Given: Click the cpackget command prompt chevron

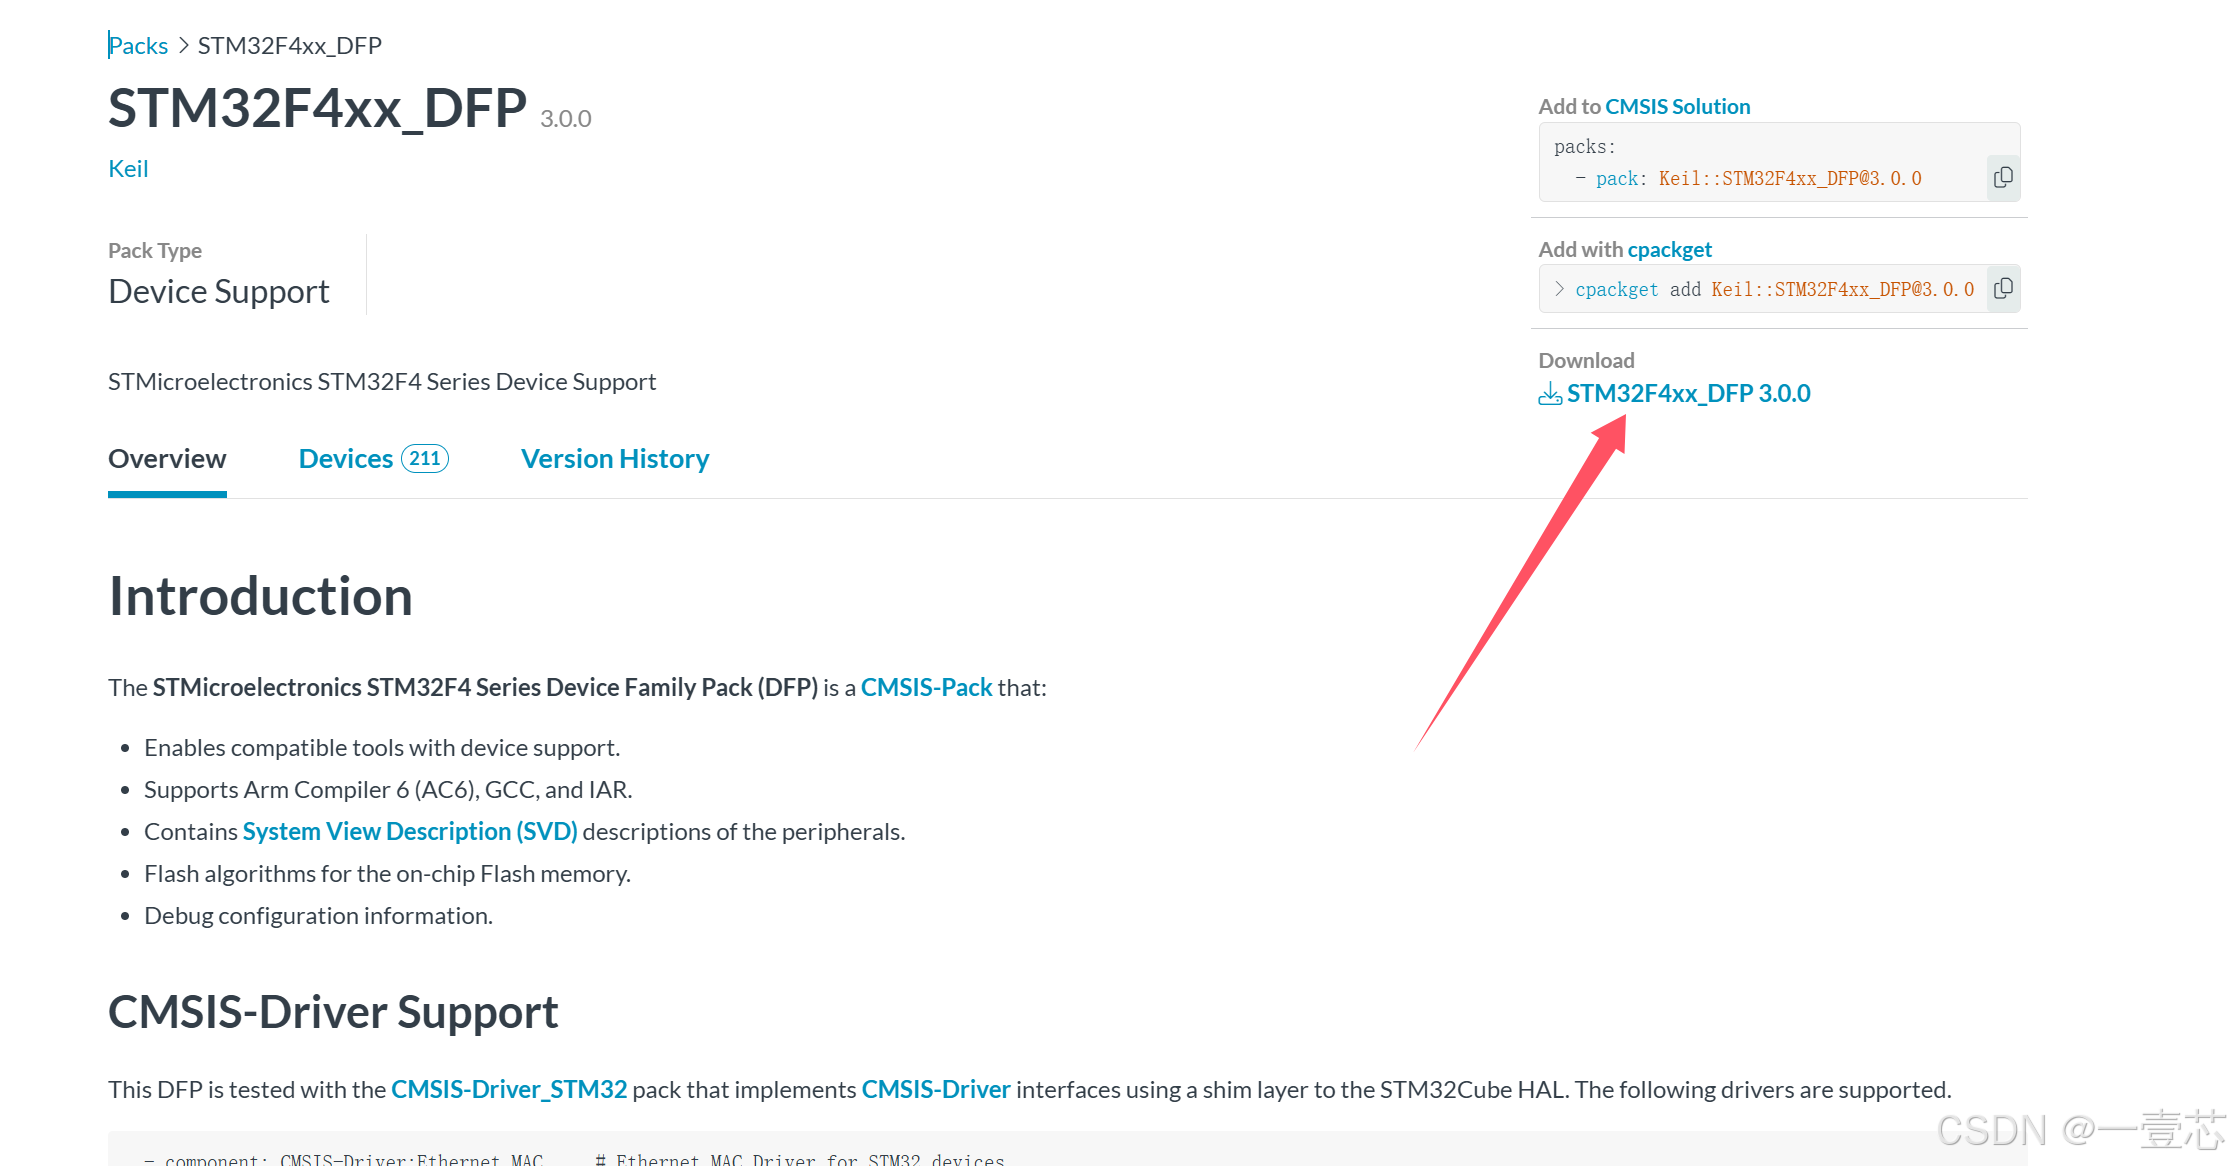Looking at the screenshot, I should pyautogui.click(x=1559, y=289).
